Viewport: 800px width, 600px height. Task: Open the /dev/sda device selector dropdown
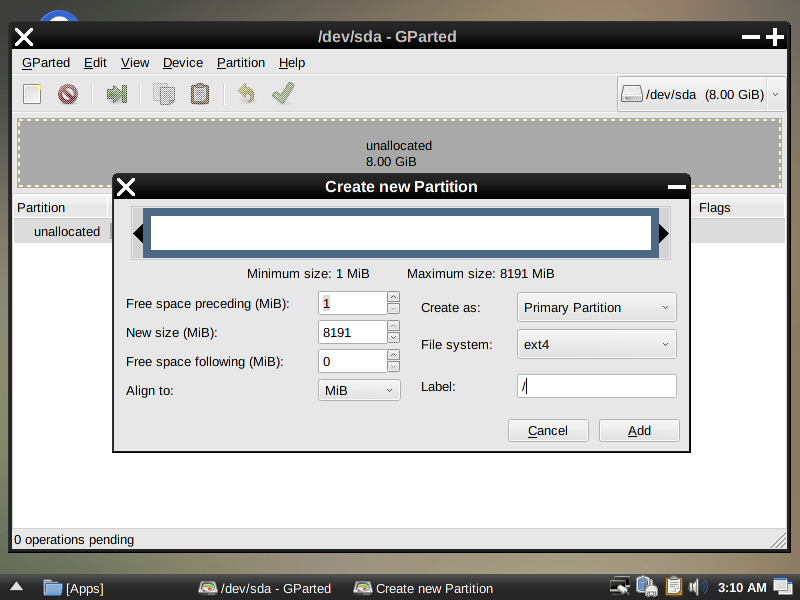(x=701, y=94)
